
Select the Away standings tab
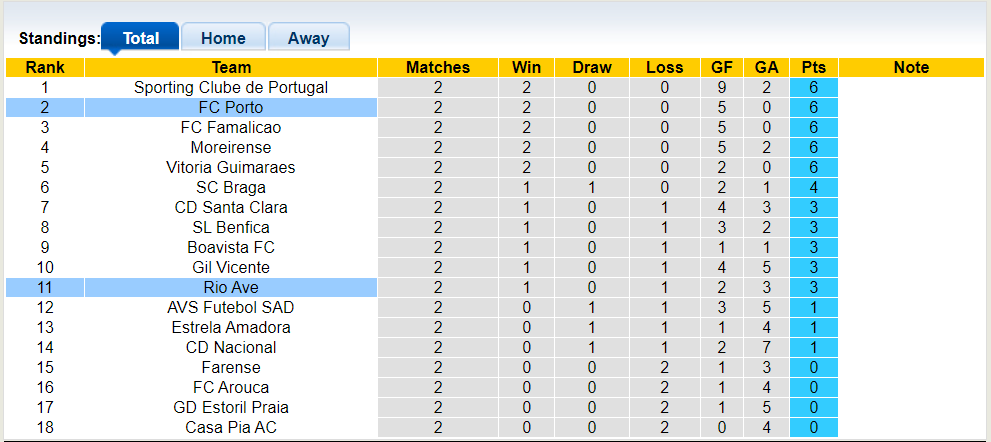coord(308,38)
